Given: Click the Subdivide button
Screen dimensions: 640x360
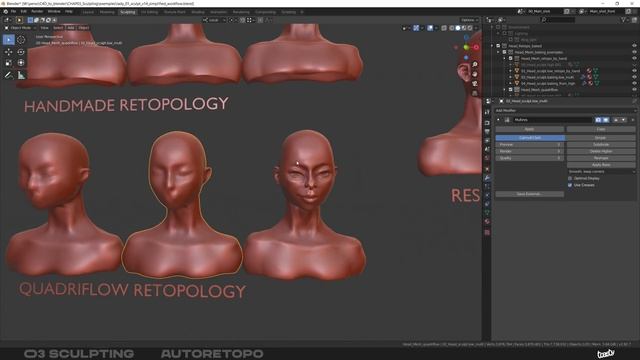Looking at the screenshot, I should (601, 144).
